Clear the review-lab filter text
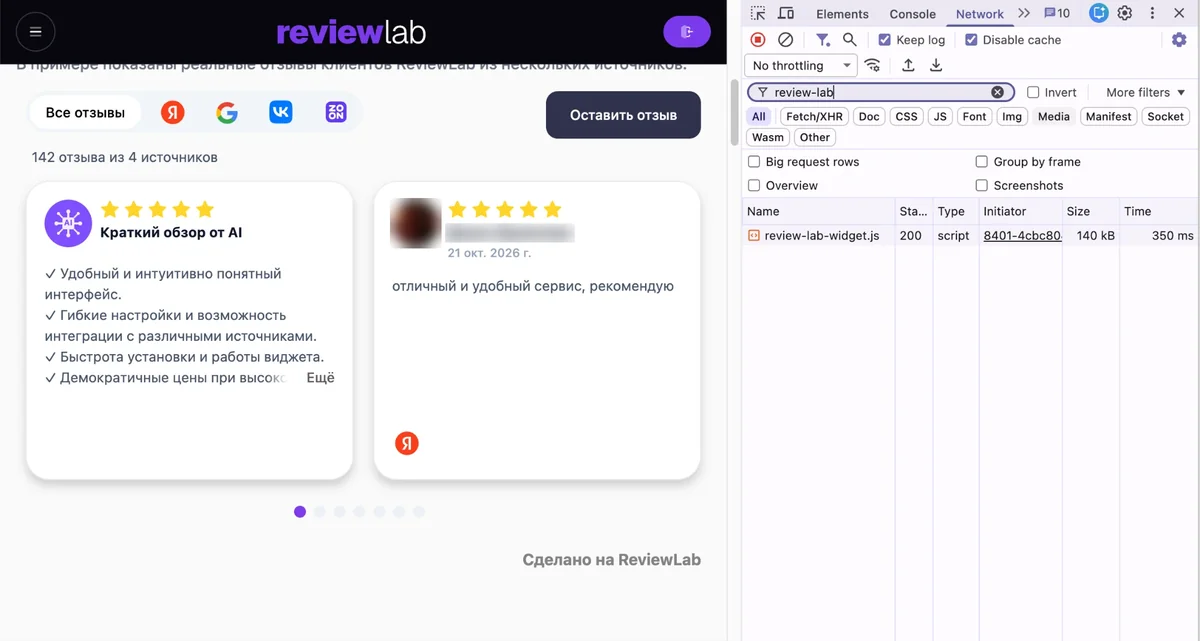 pos(997,92)
